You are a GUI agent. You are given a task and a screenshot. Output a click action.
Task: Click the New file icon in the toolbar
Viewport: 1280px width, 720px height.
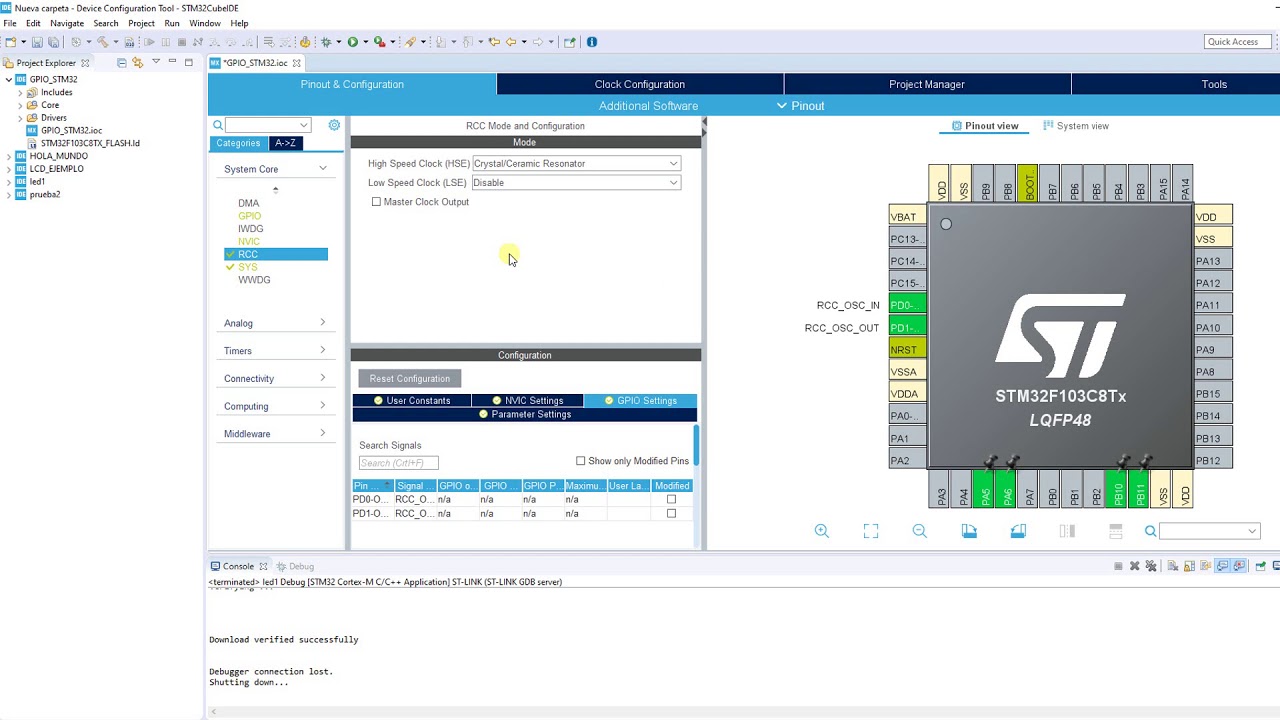[x=11, y=42]
